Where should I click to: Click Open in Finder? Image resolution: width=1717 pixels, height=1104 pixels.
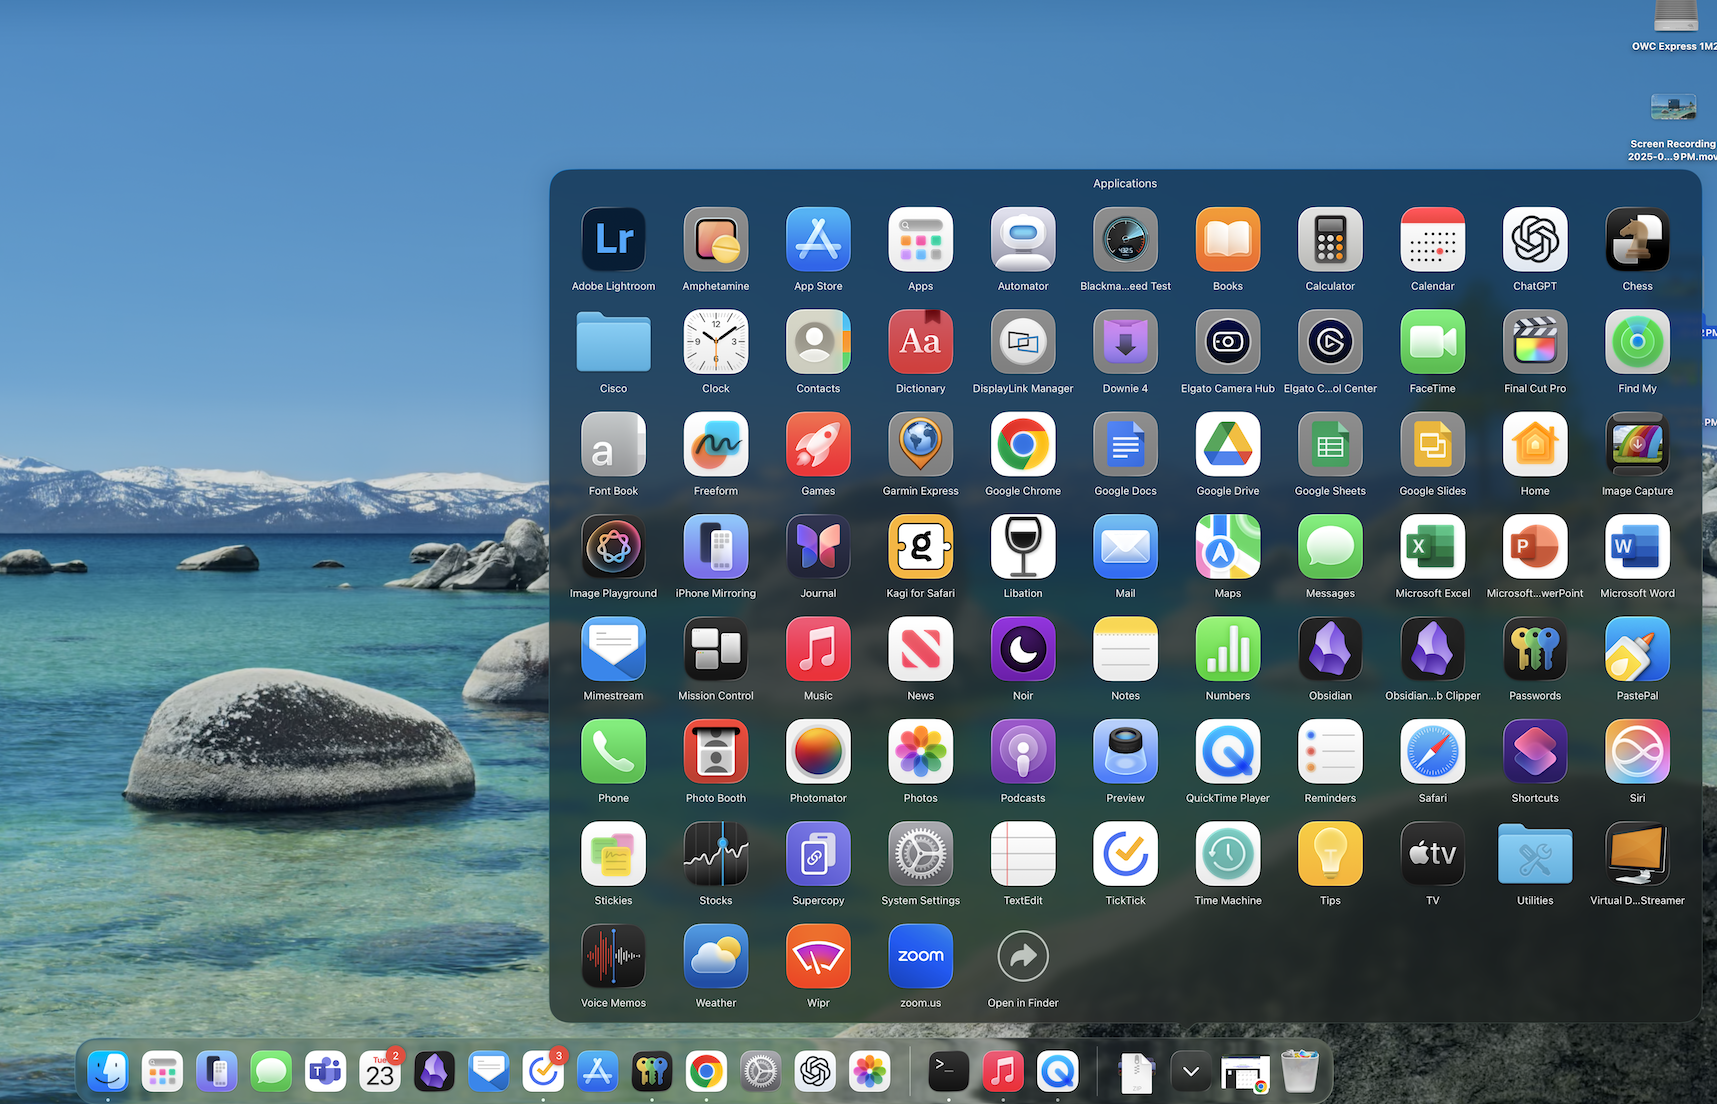(1022, 956)
